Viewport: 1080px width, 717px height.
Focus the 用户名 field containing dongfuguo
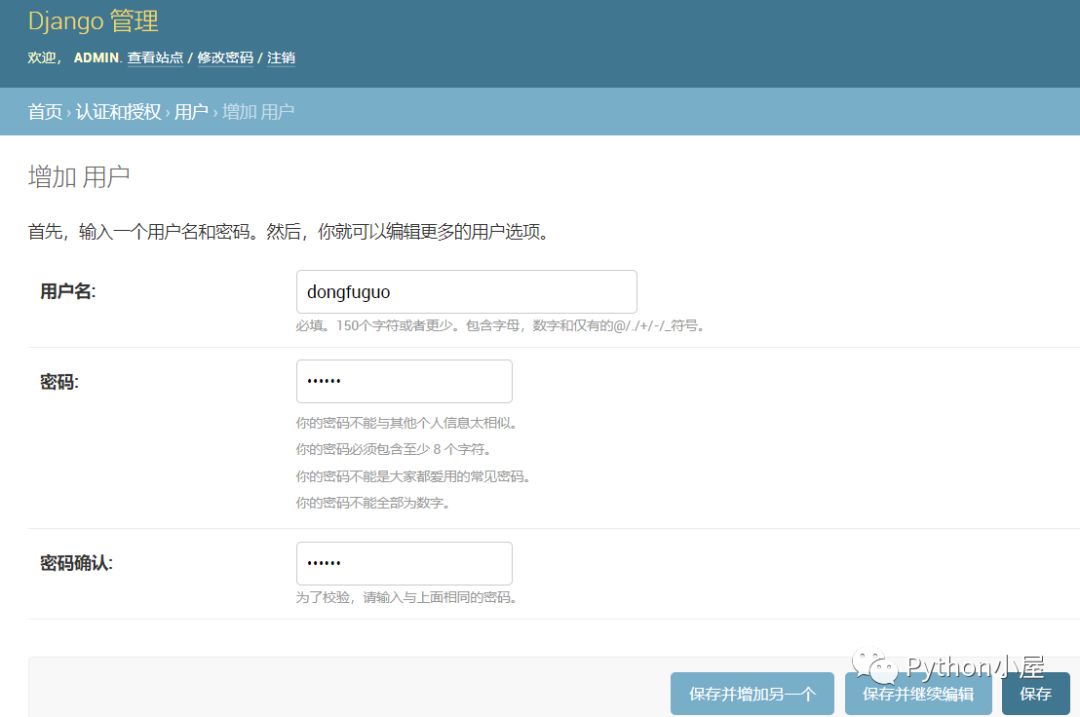[466, 292]
